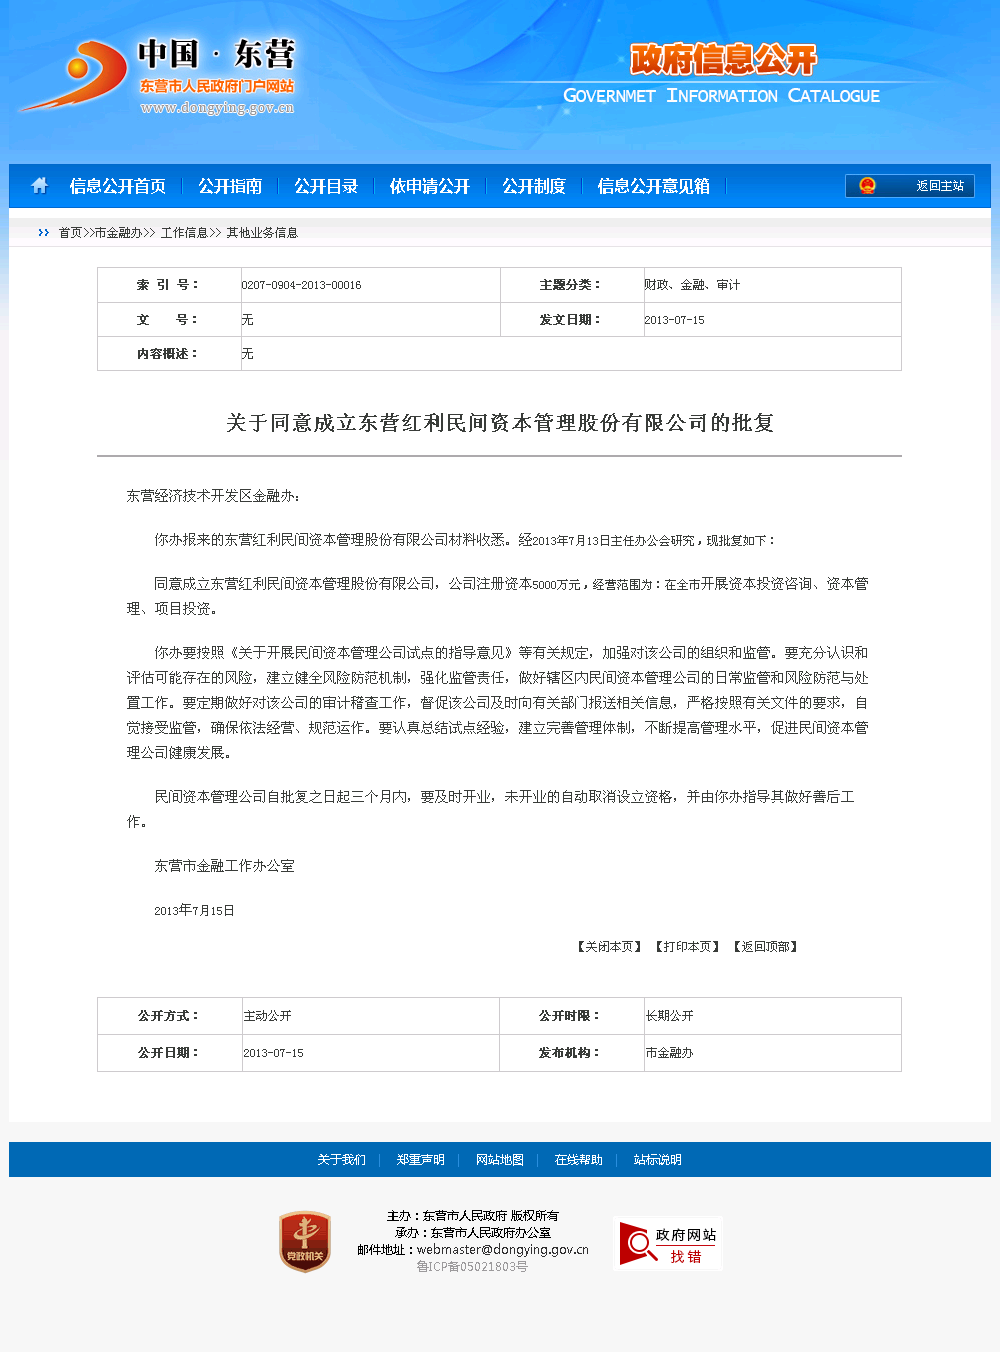Screen dimensions: 1000x1352
Task: Open 网站地图 footer link
Action: click(499, 1160)
